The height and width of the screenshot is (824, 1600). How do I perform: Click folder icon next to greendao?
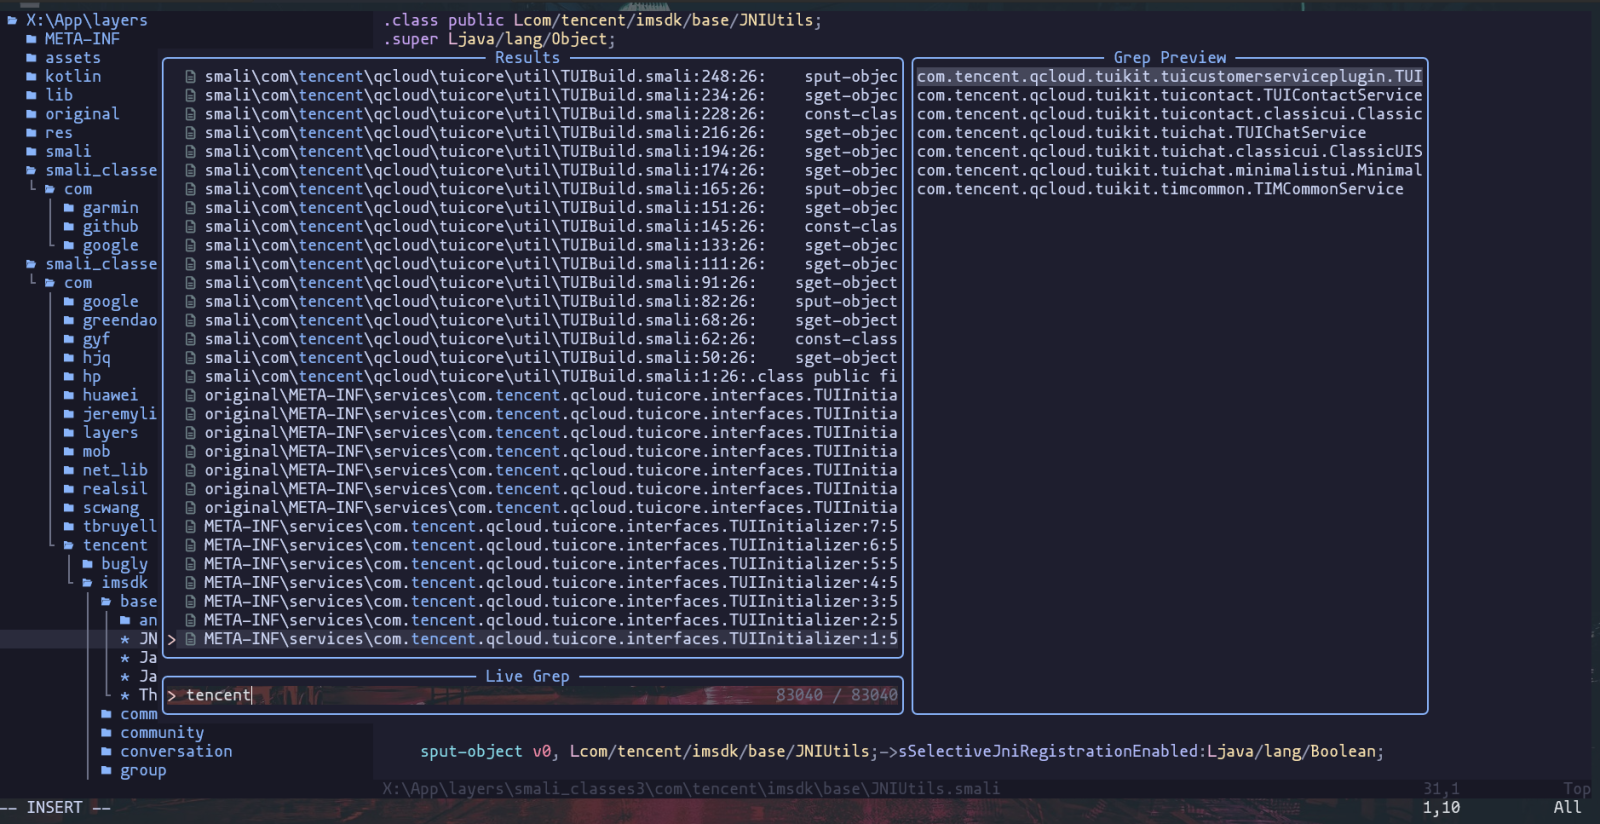[x=69, y=321]
